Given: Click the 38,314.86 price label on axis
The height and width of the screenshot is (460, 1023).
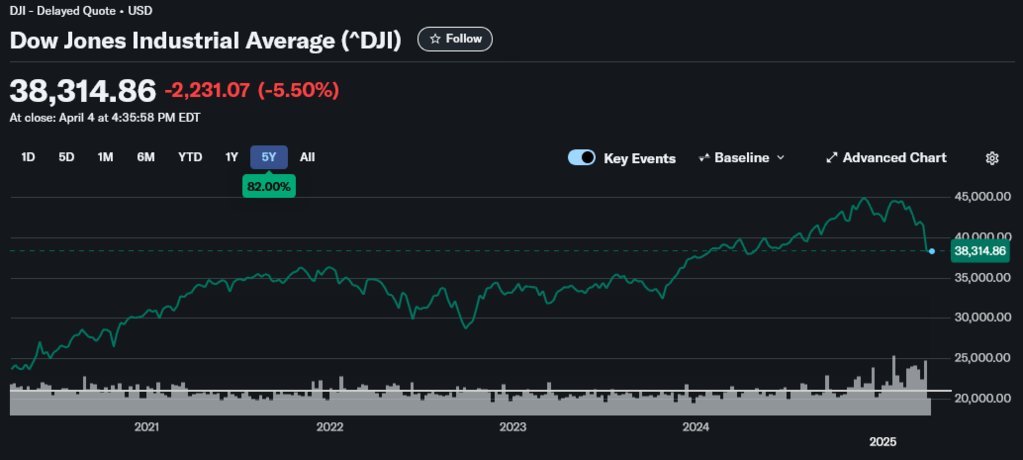Looking at the screenshot, I should (x=981, y=251).
